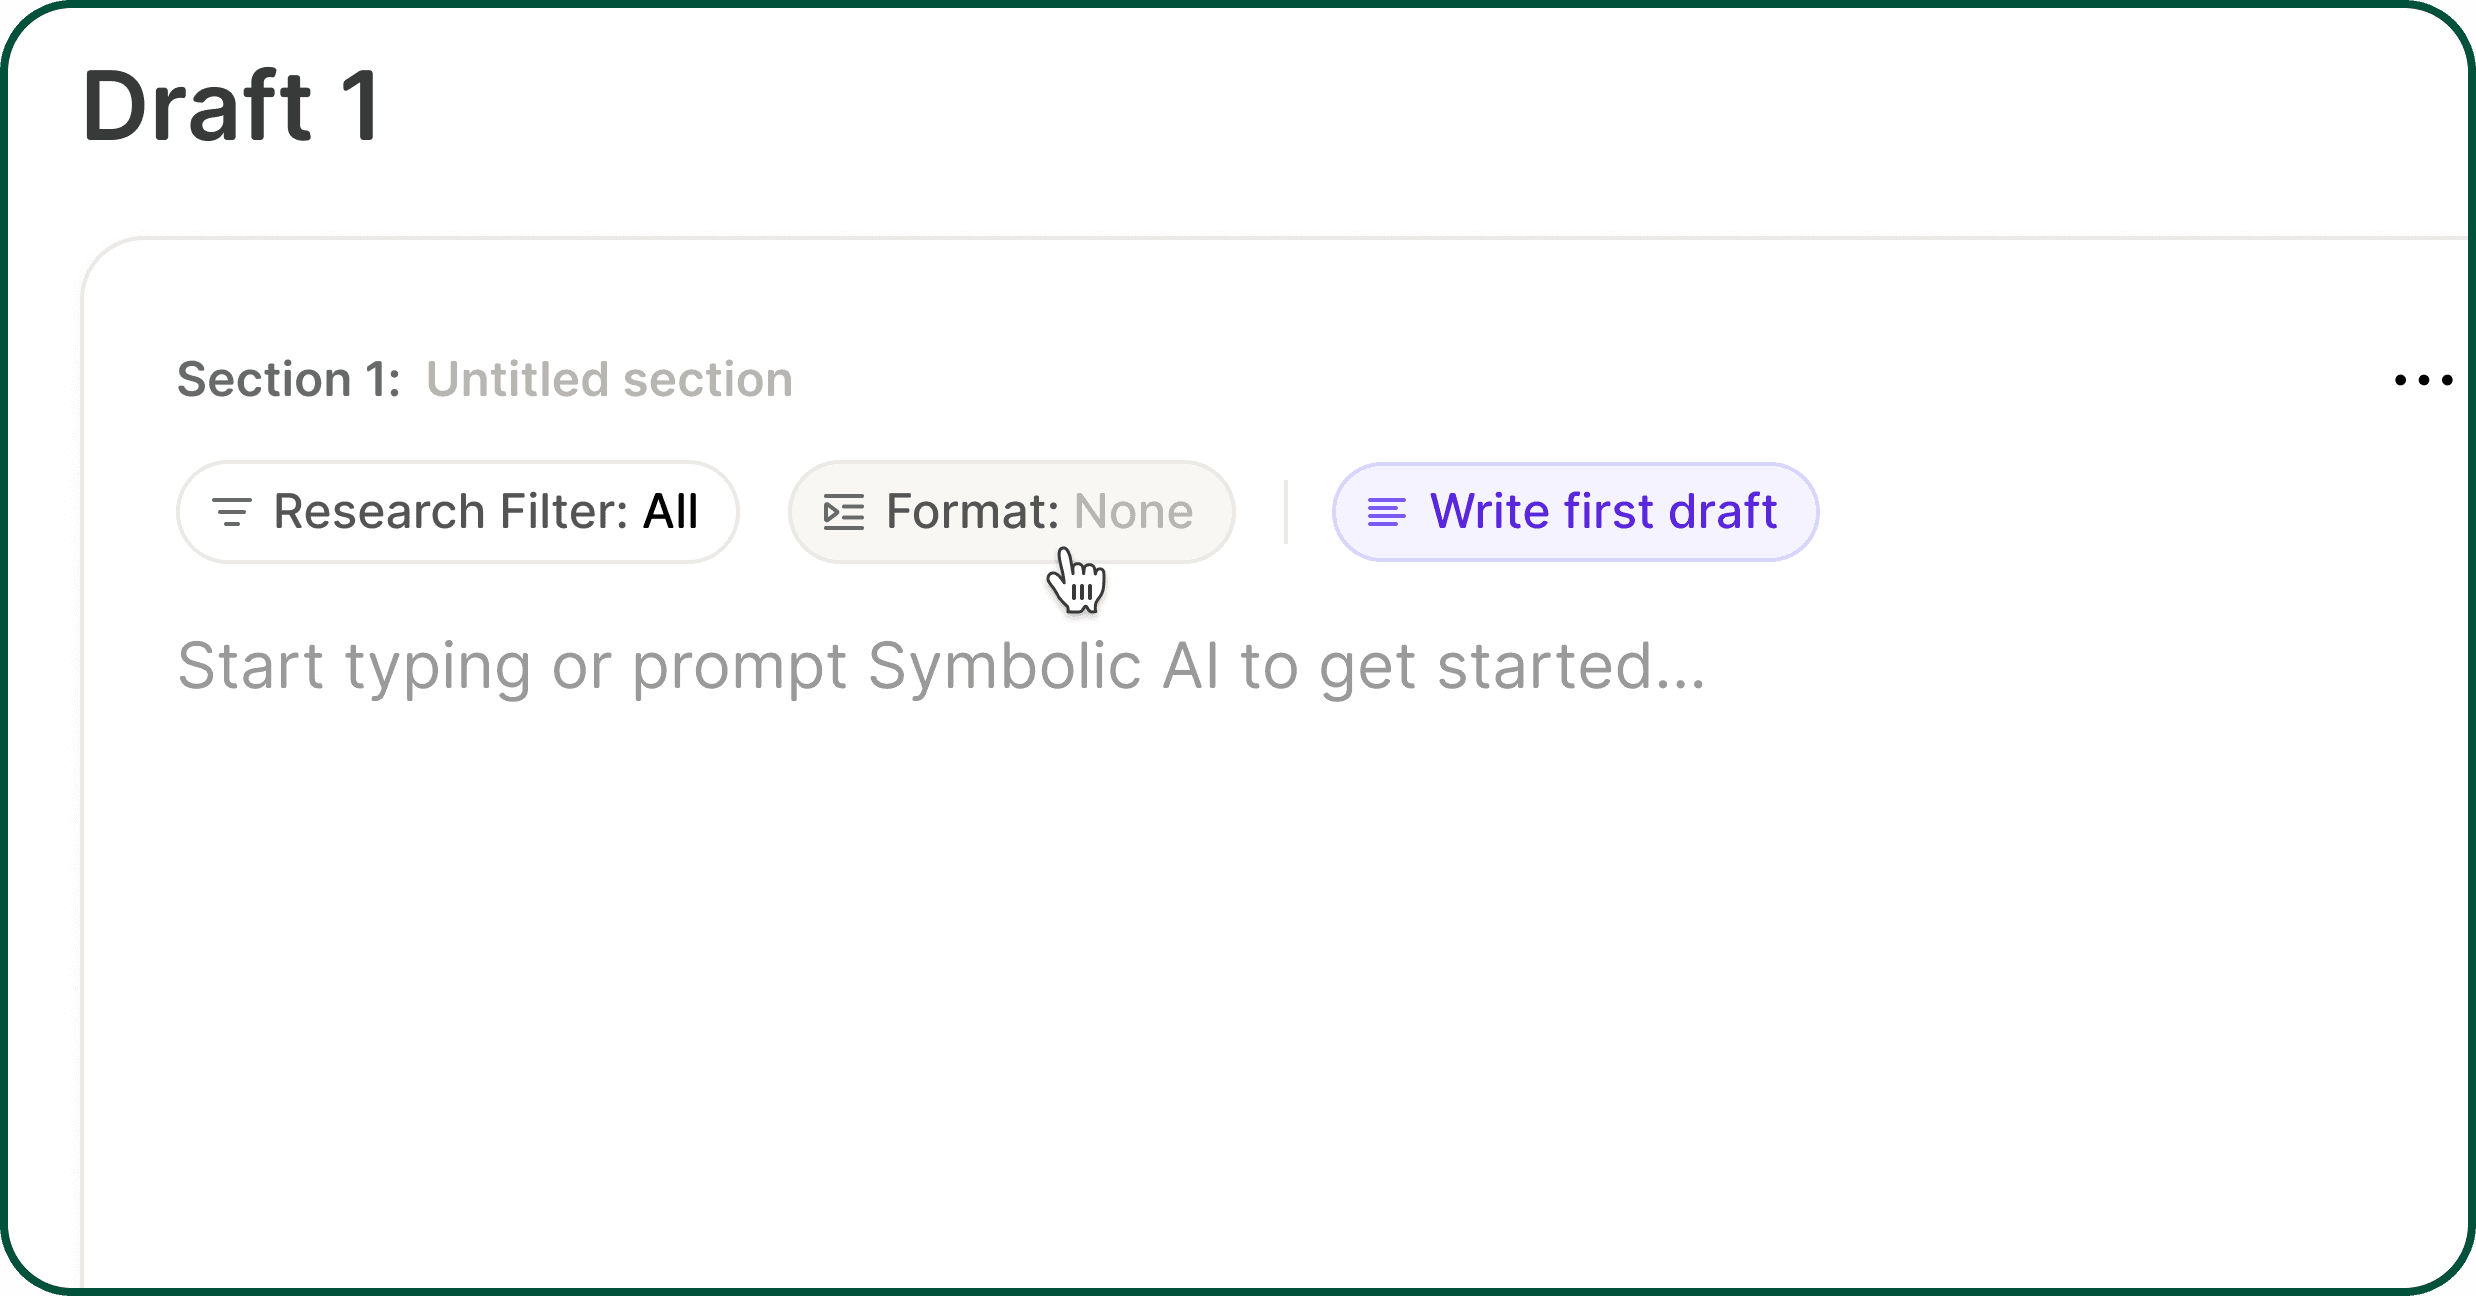The image size is (2476, 1296).
Task: Click the word 'Symbolic AI' in placeholder
Action: 1043,667
